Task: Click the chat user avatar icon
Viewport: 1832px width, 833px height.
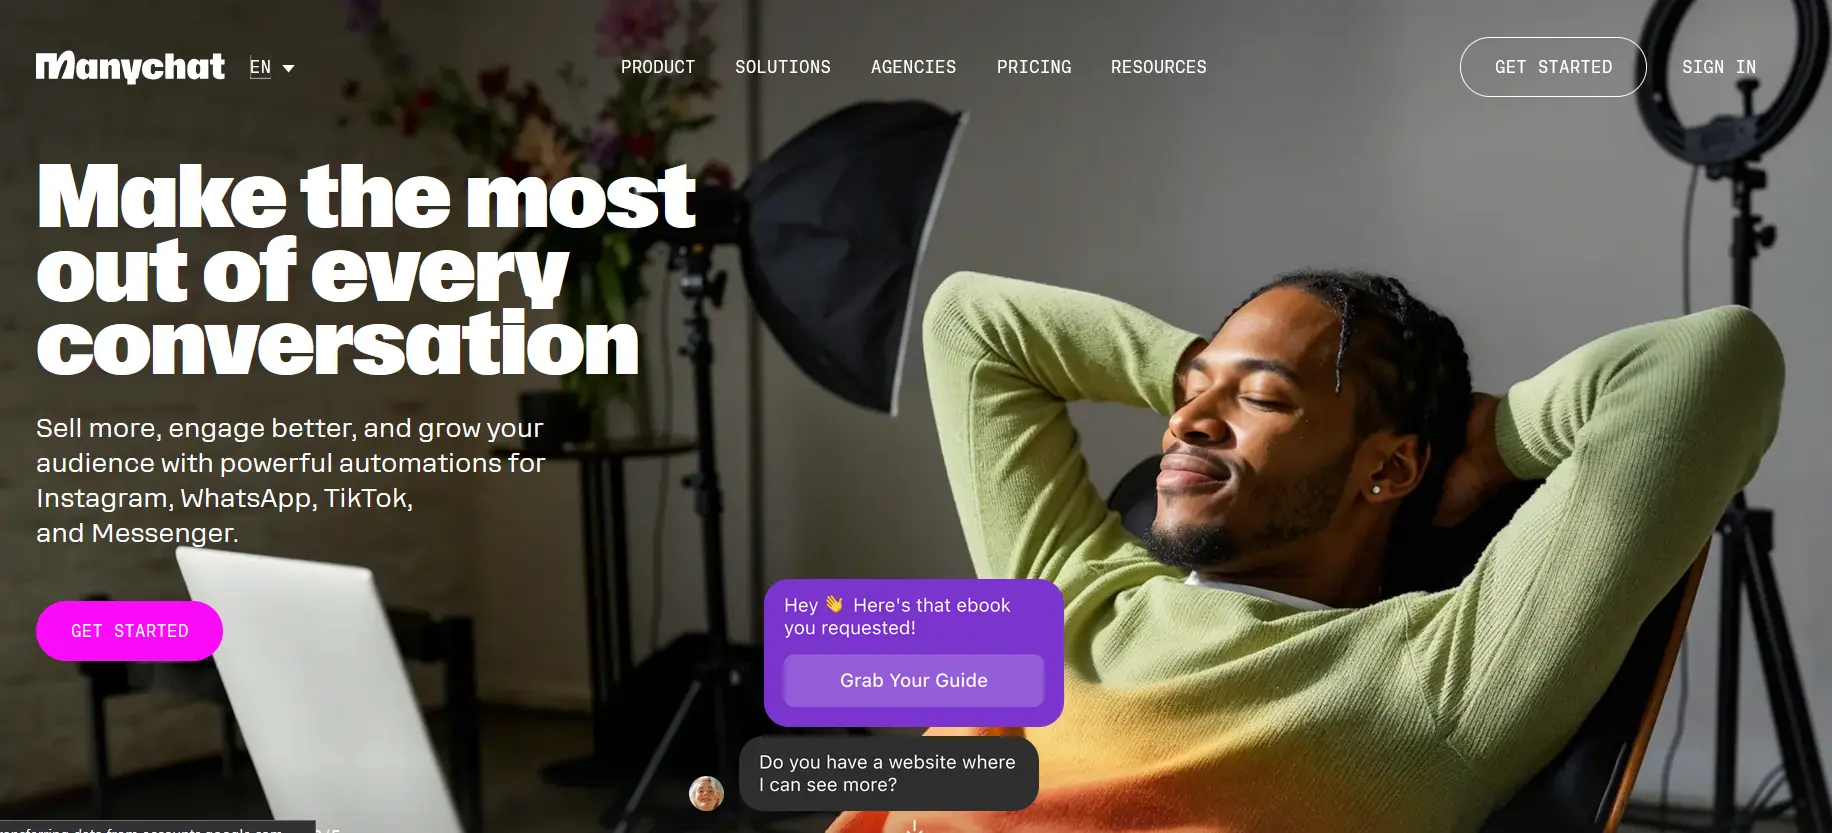Action: pos(706,793)
